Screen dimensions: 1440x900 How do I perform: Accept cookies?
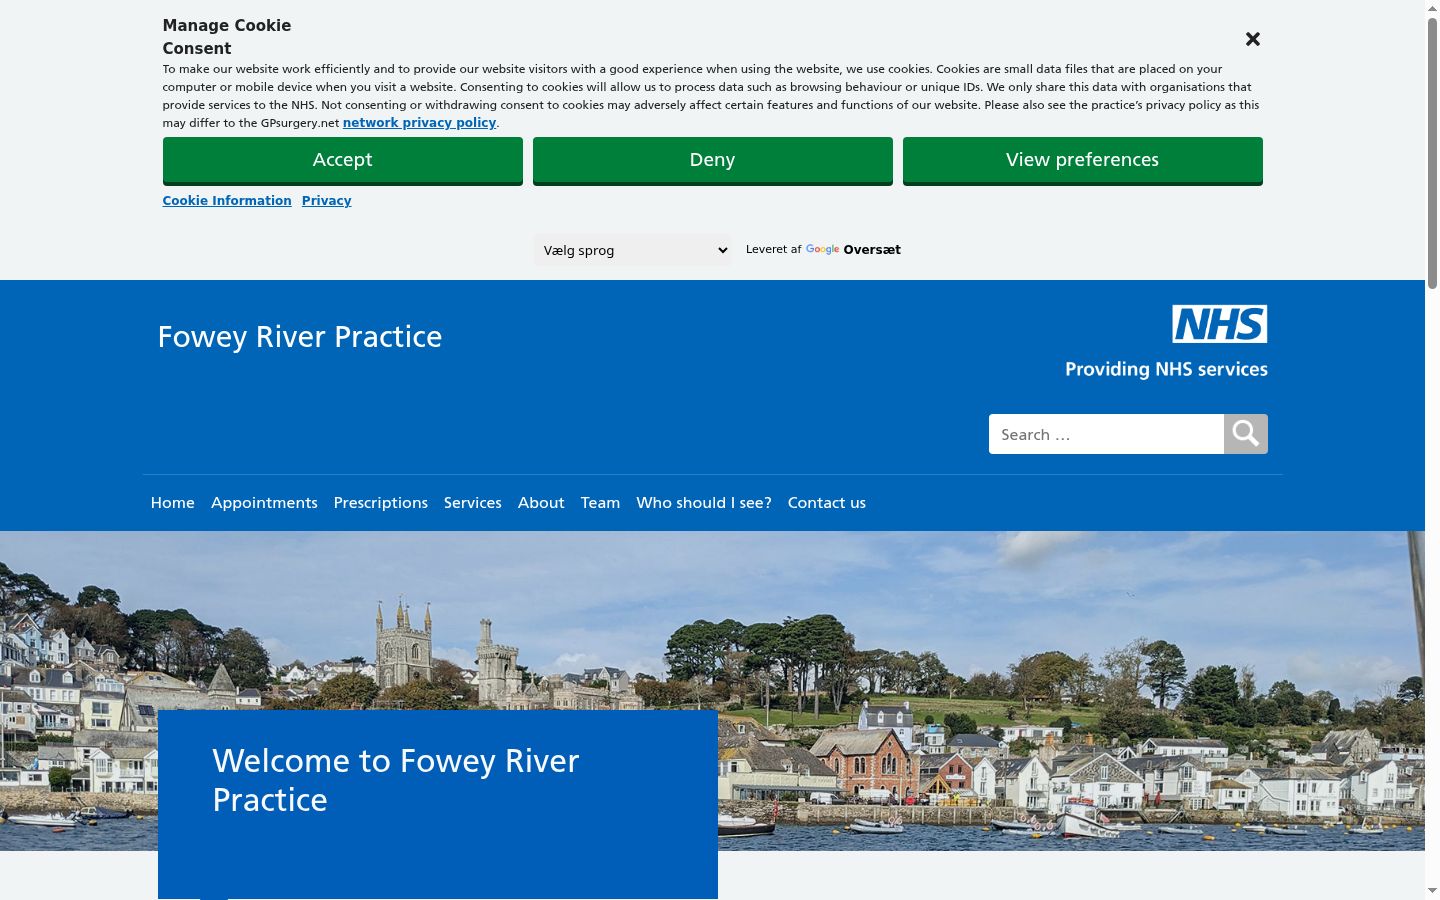[x=342, y=160]
